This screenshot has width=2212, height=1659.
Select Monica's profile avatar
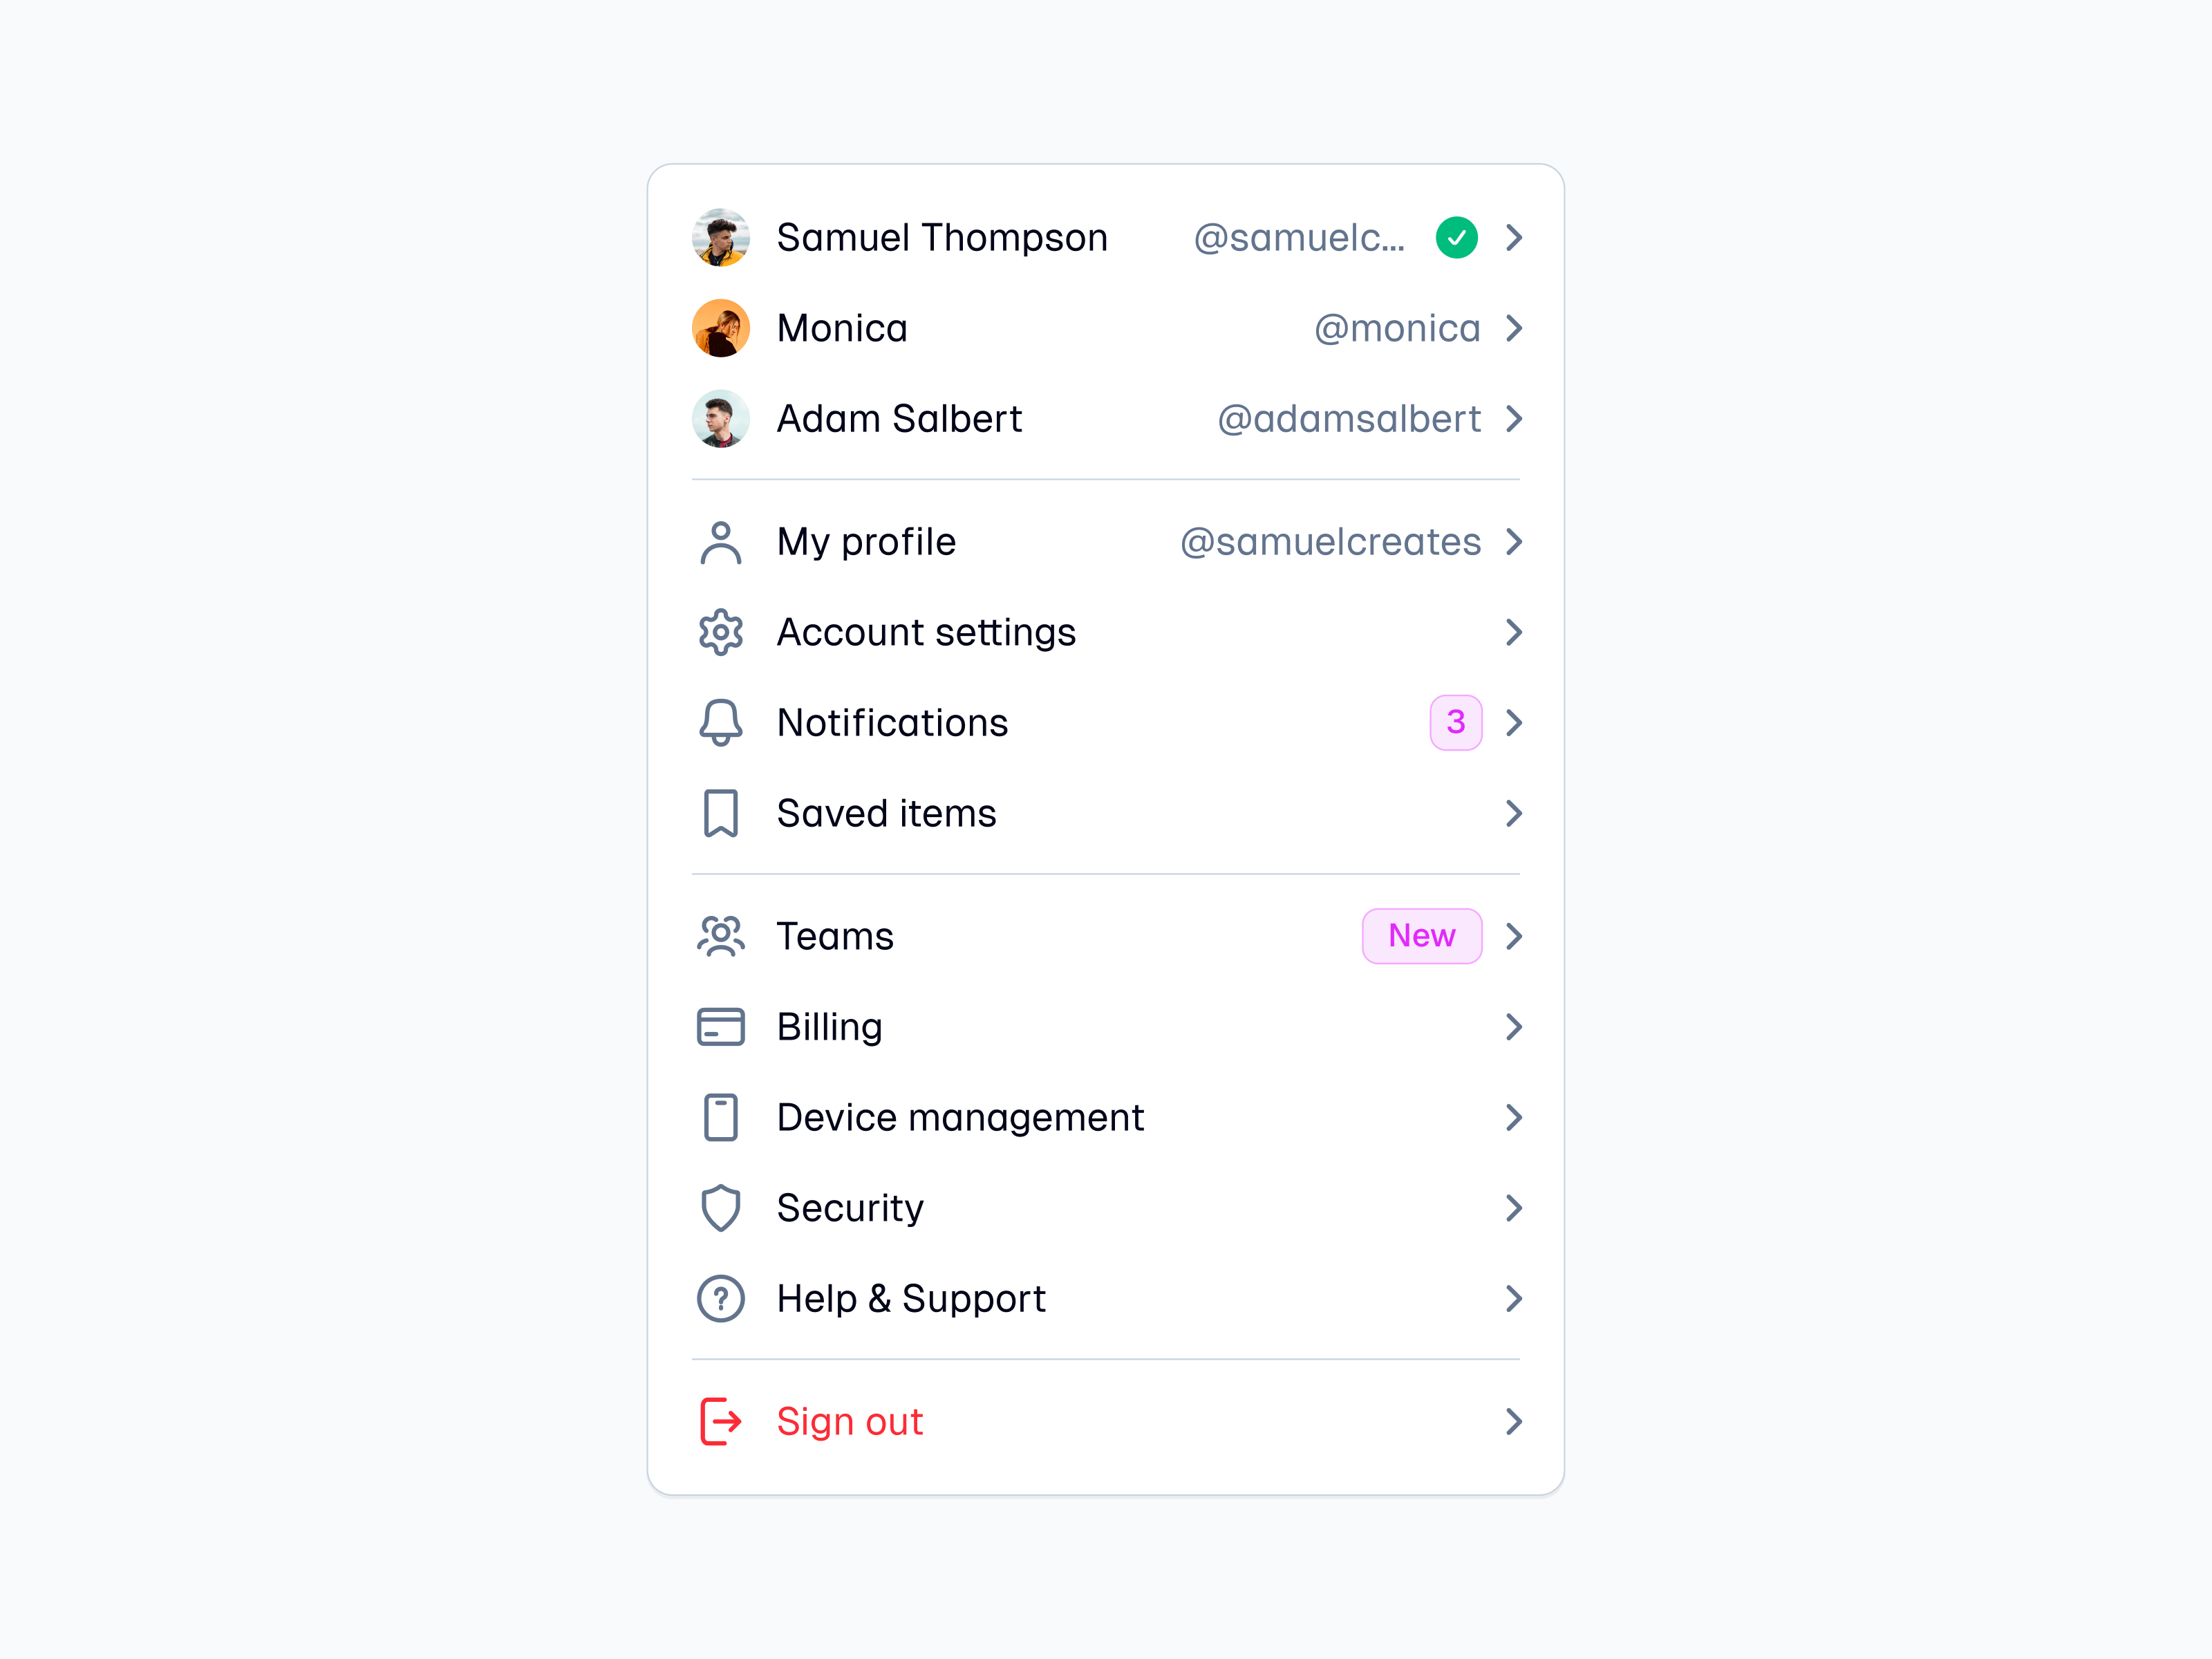click(720, 328)
